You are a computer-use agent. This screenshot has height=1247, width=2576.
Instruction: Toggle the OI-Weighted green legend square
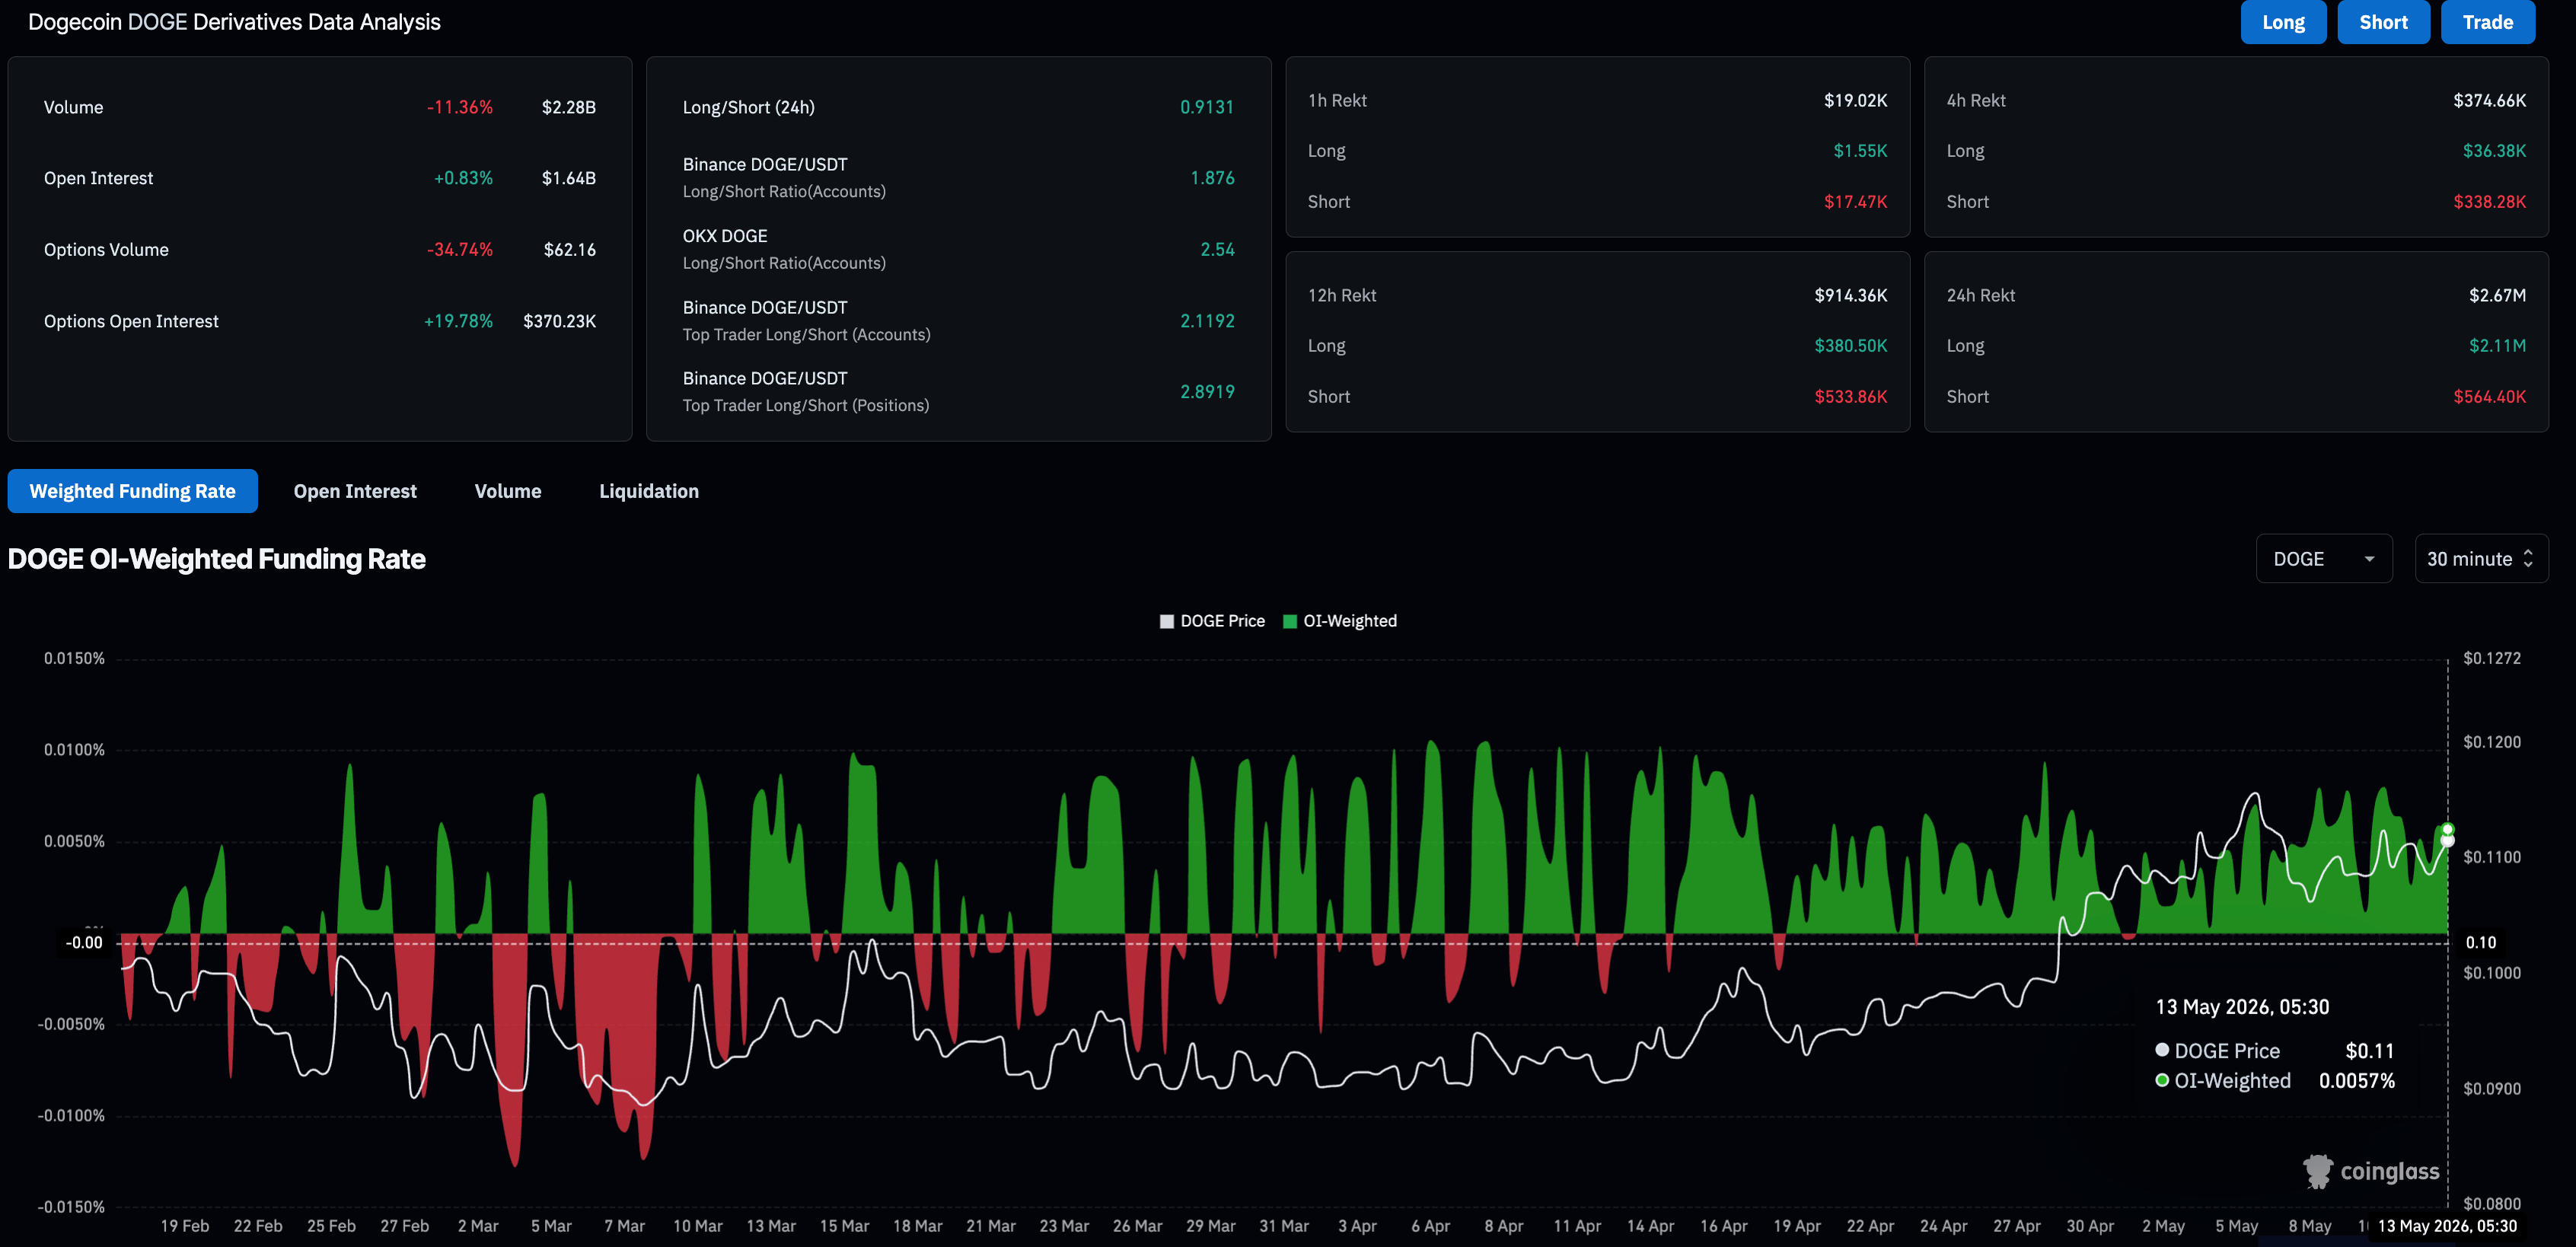1289,621
